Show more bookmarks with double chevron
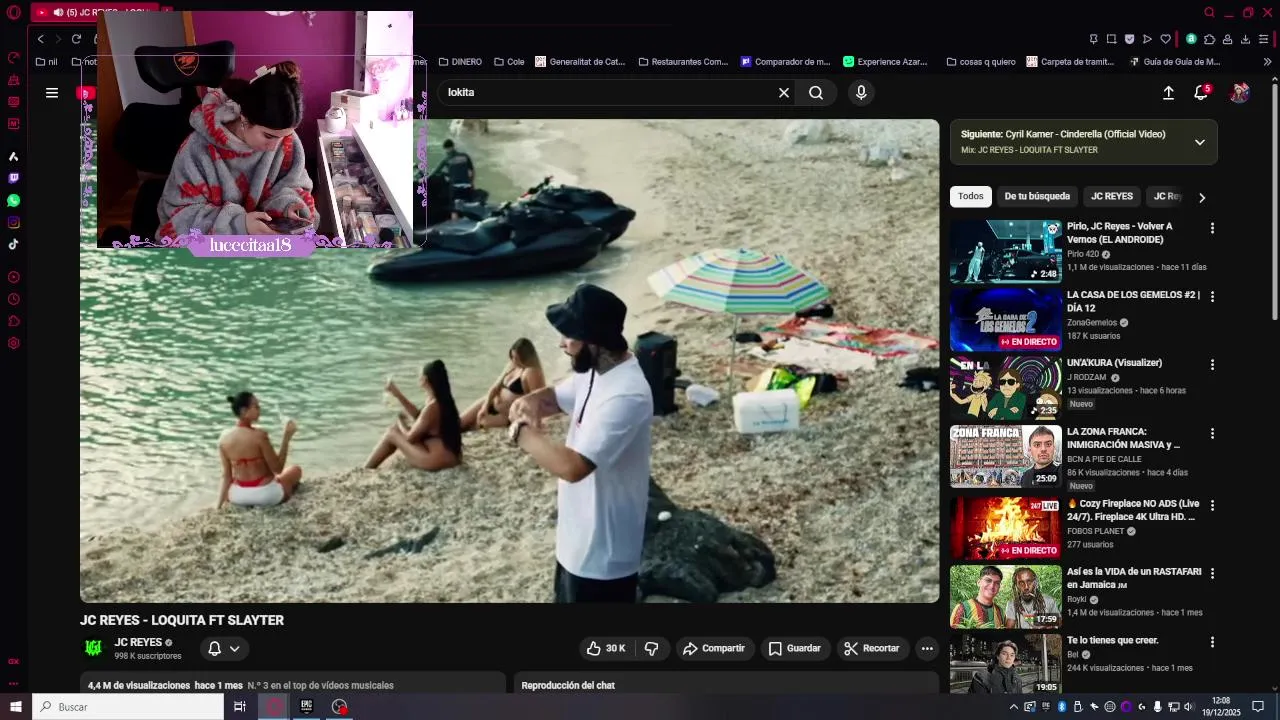The height and width of the screenshot is (720, 1280). (1267, 62)
